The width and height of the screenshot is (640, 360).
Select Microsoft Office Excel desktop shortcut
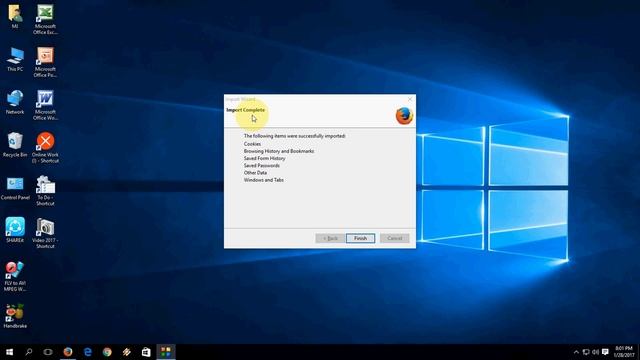tap(45, 19)
